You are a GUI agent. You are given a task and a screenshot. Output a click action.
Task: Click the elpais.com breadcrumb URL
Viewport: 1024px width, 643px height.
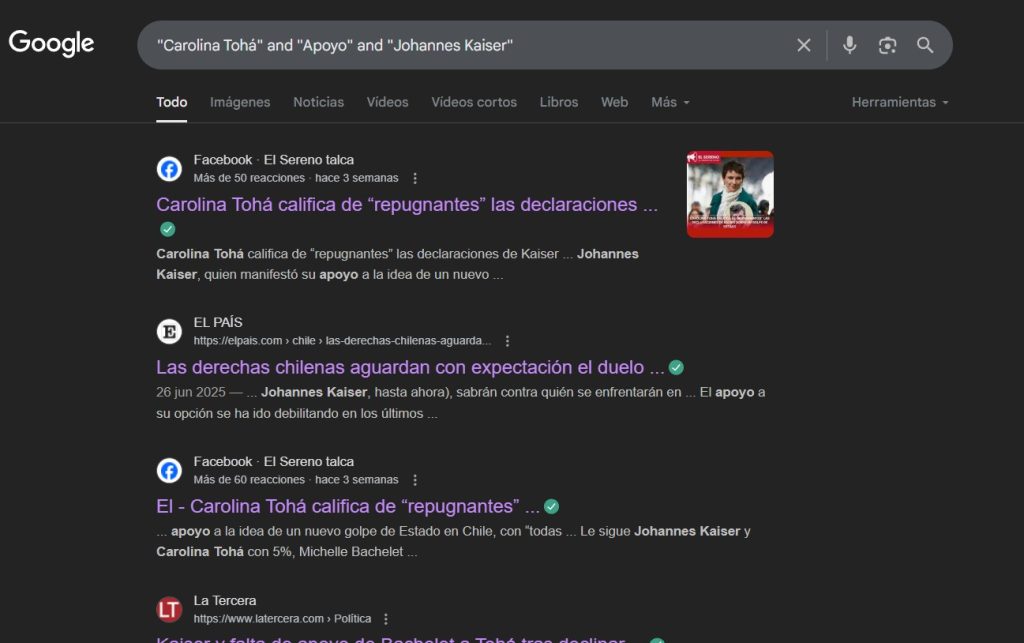(x=342, y=341)
